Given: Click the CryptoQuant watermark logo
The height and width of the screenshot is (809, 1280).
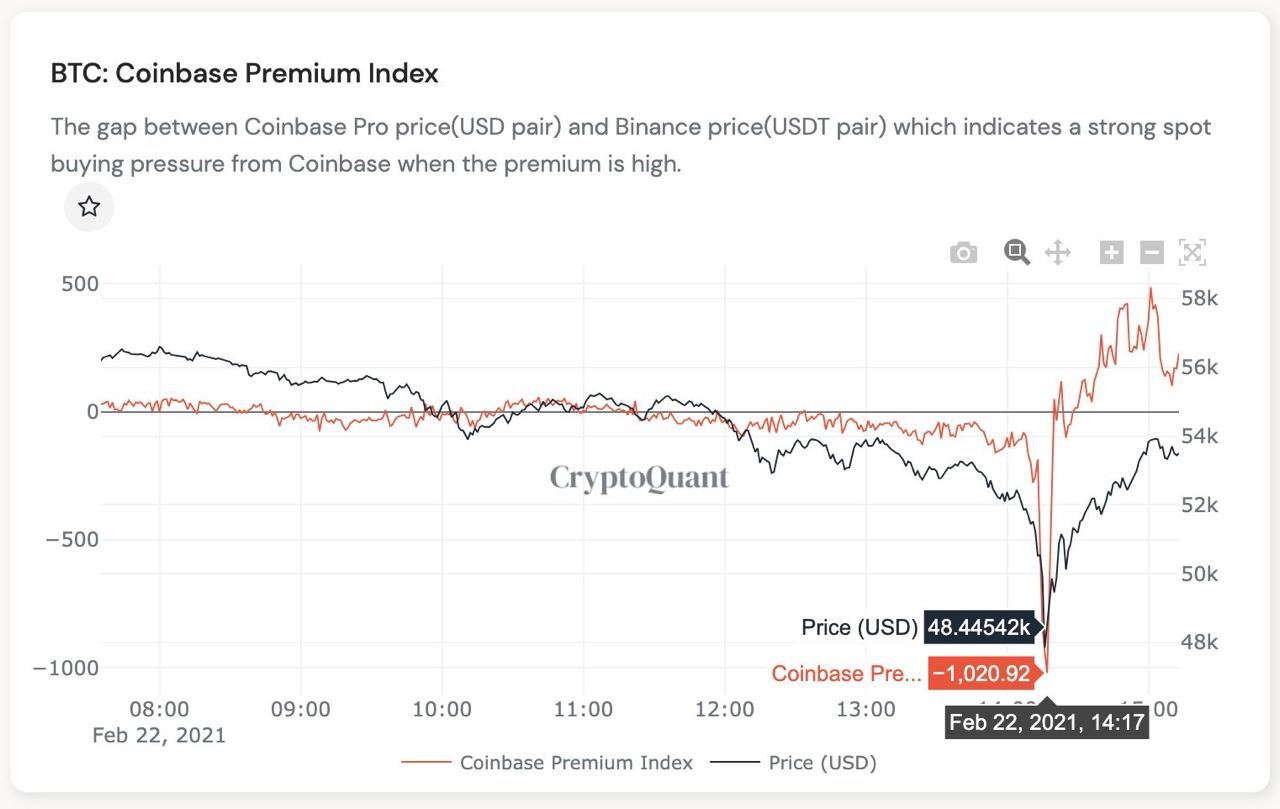Looking at the screenshot, I should (x=637, y=478).
